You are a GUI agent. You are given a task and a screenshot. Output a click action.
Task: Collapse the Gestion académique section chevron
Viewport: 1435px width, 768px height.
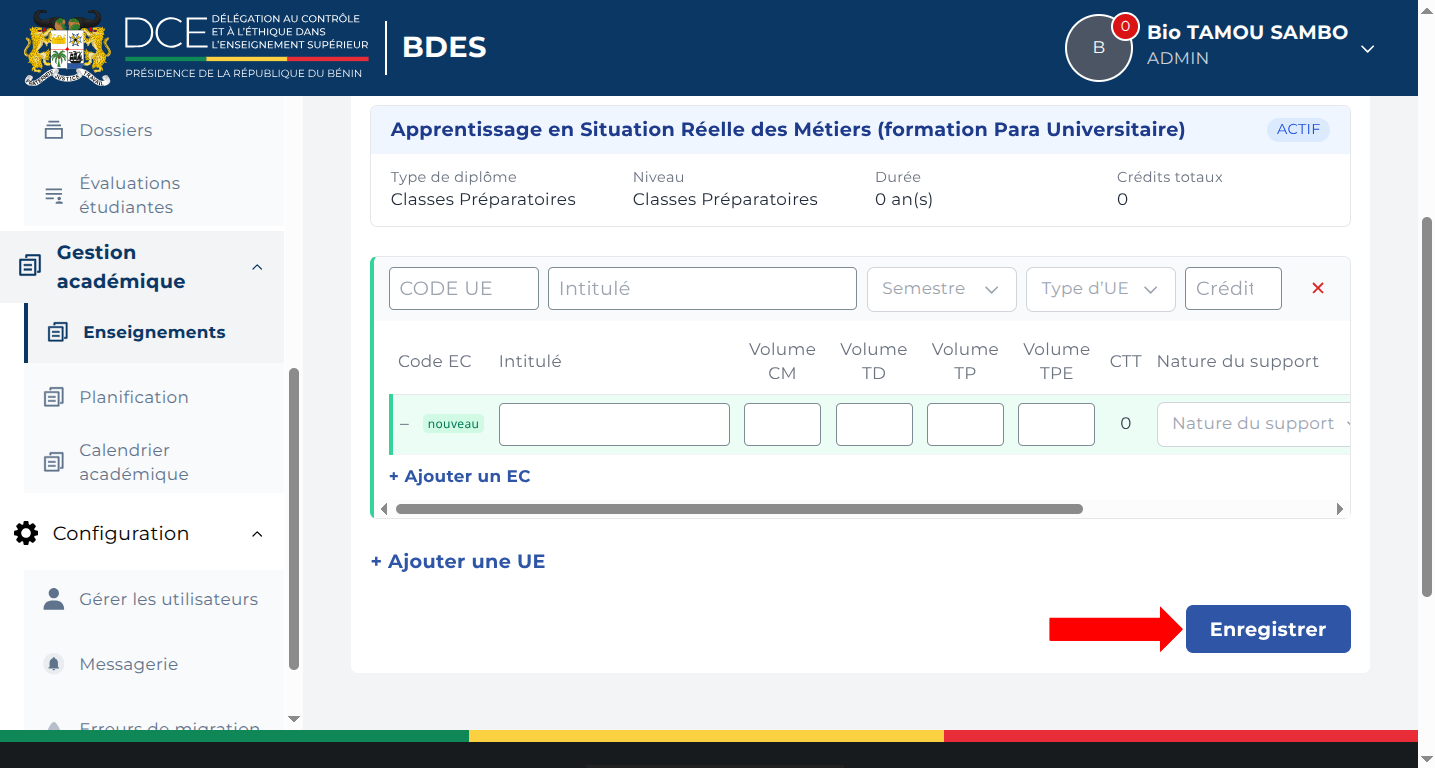(257, 267)
